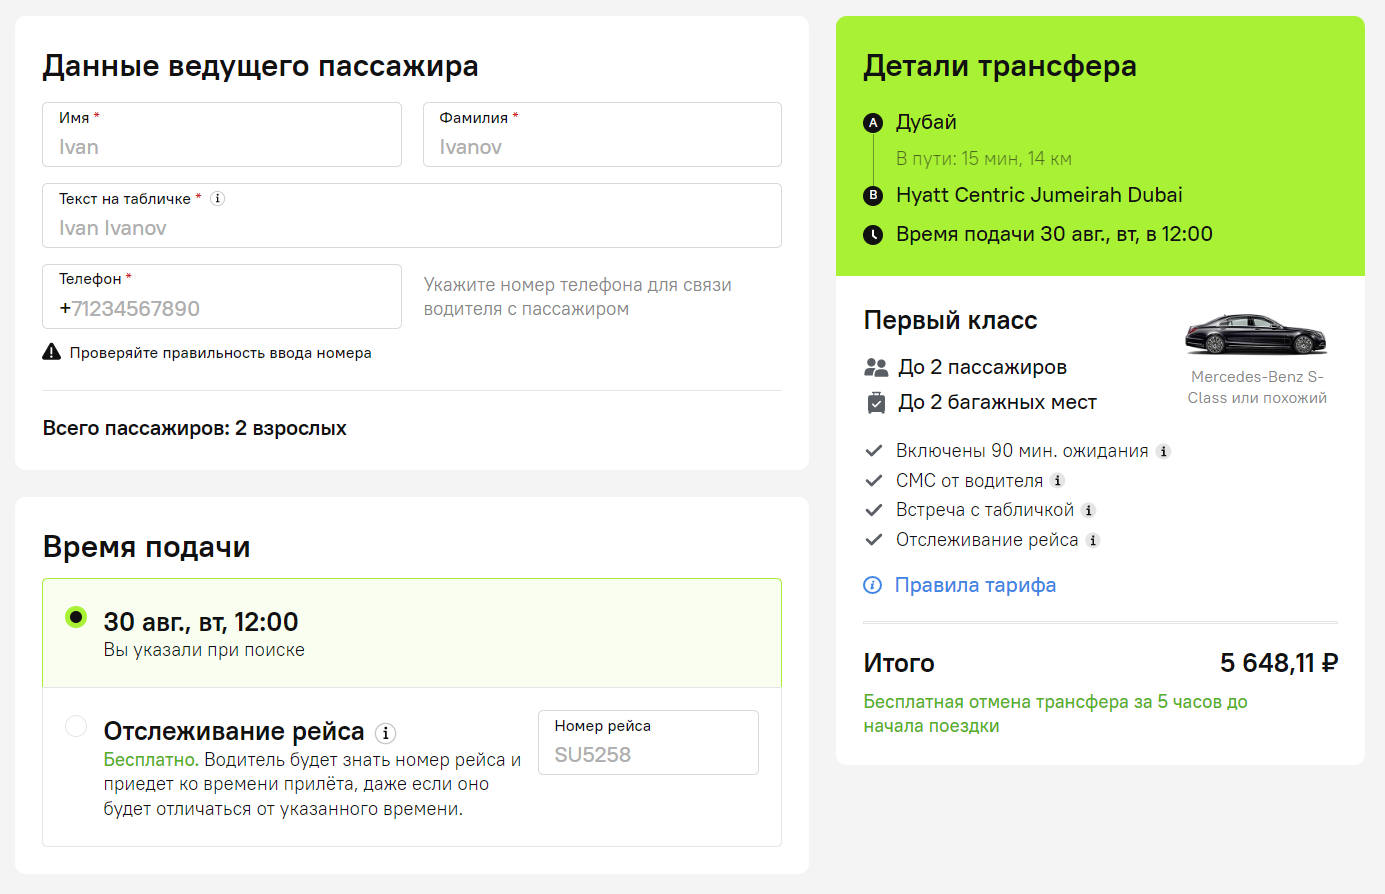Click the luggage icon near До 2 багажных мест
This screenshot has width=1385, height=894.
876,402
